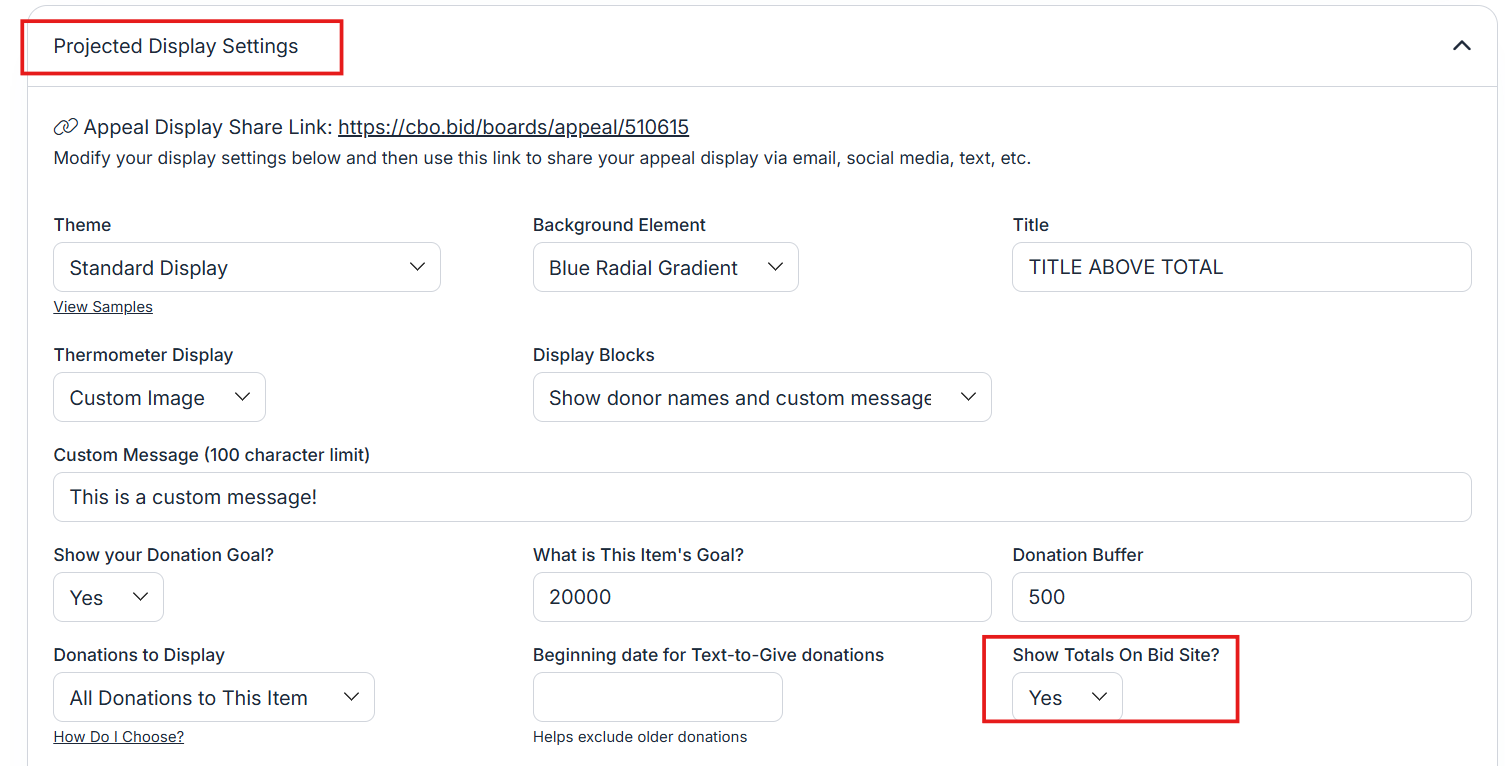Screen dimensions: 1505x766
Task: Click the Projected Display Settings header title
Action: point(176,47)
